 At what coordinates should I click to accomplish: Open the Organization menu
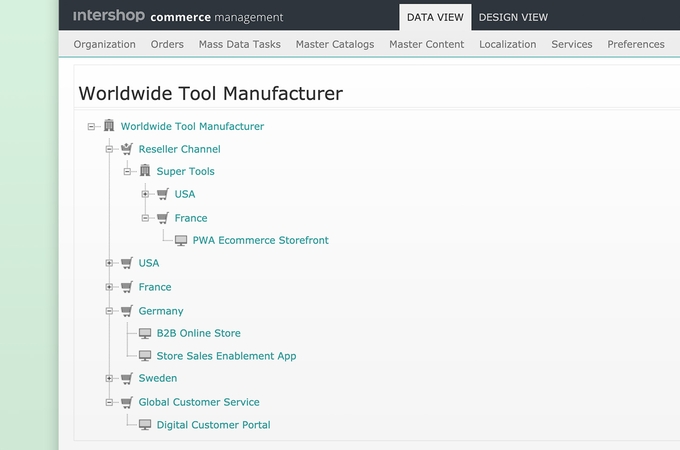[105, 44]
